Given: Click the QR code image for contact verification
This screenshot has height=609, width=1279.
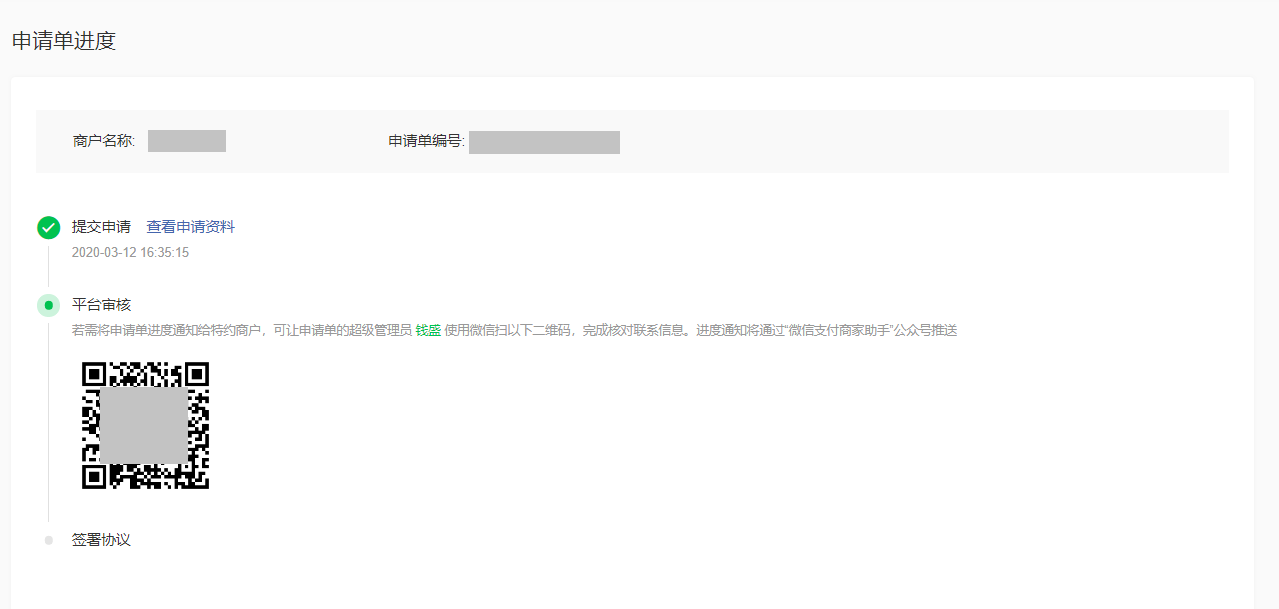Looking at the screenshot, I should [x=145, y=426].
